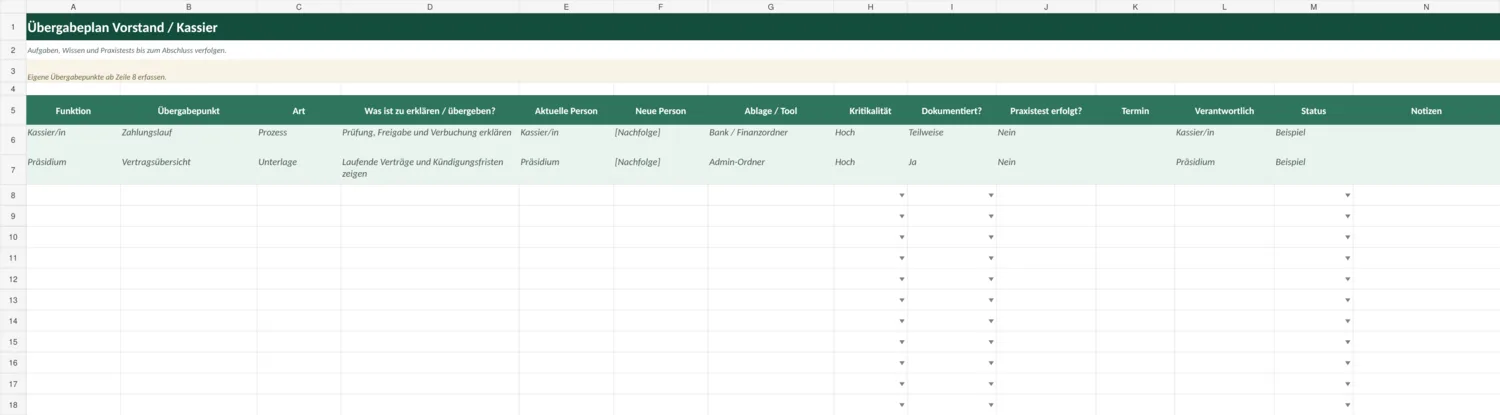This screenshot has width=1500, height=415.
Task: Open Status dropdown arrow in row 17
Action: tap(1347, 384)
